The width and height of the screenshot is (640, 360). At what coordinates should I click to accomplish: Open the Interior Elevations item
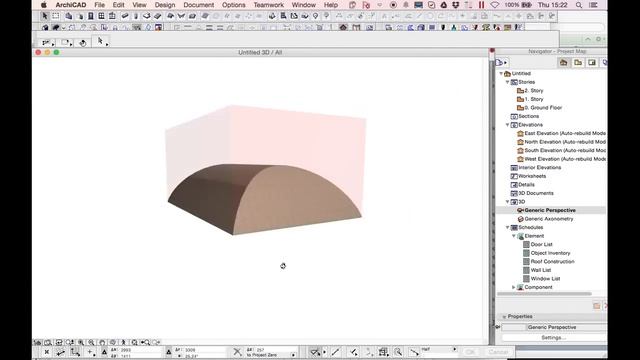point(540,168)
